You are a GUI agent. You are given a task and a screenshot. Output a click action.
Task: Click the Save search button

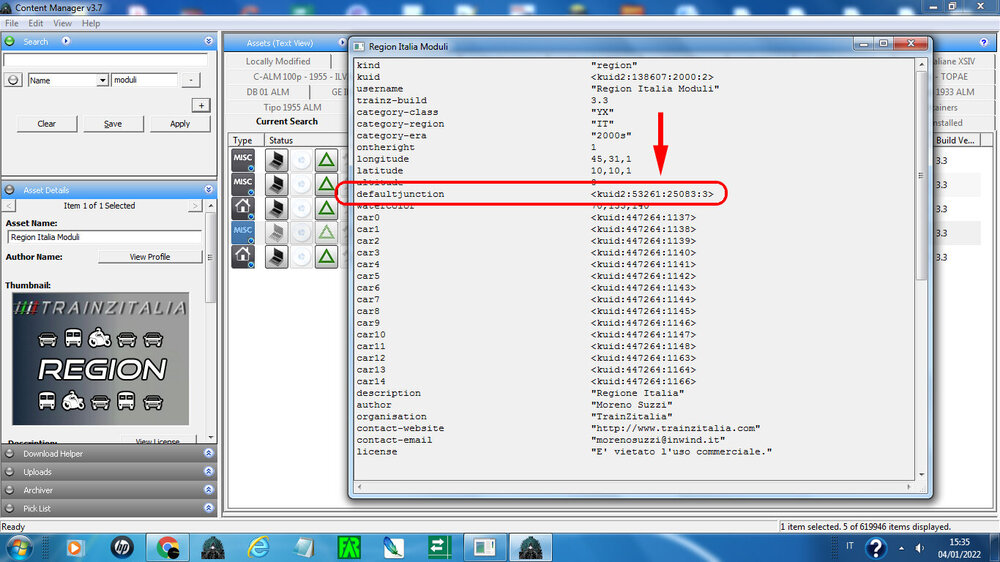tap(113, 124)
